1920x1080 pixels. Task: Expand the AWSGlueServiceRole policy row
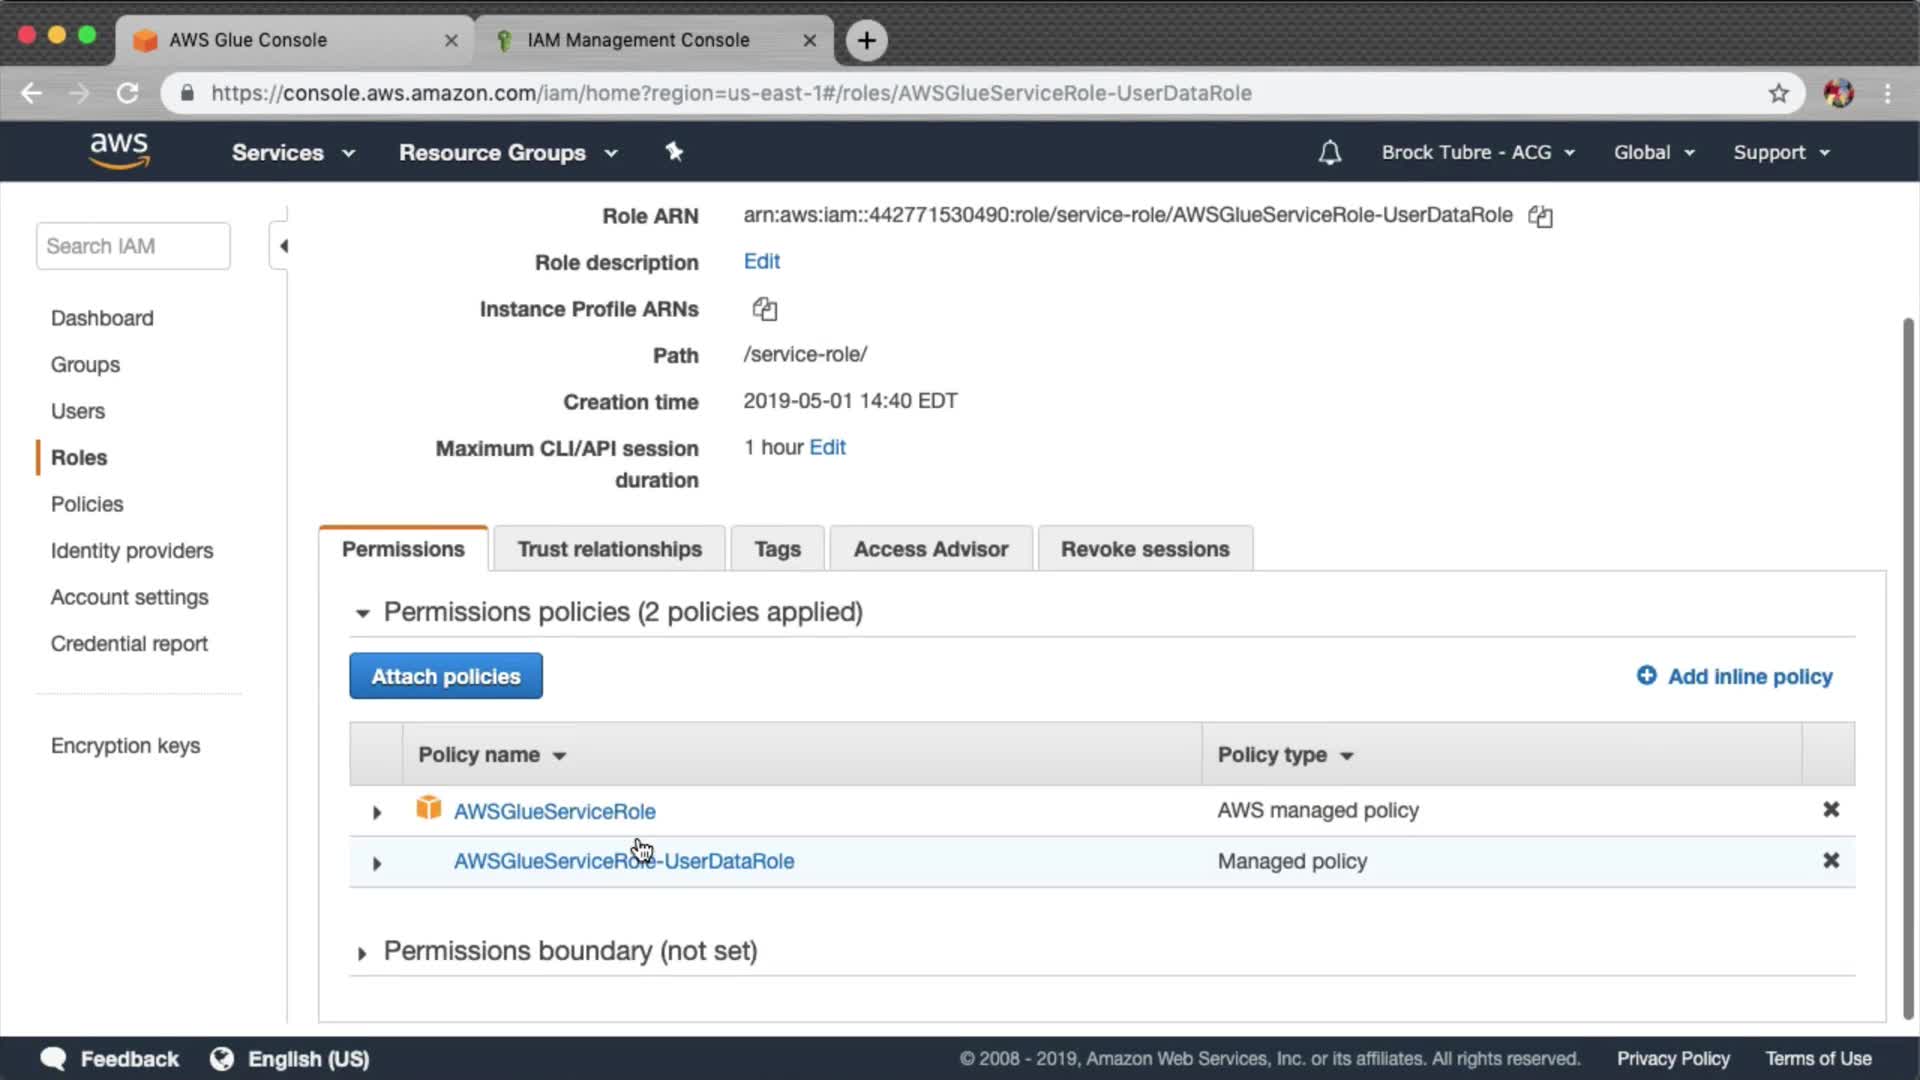377,813
